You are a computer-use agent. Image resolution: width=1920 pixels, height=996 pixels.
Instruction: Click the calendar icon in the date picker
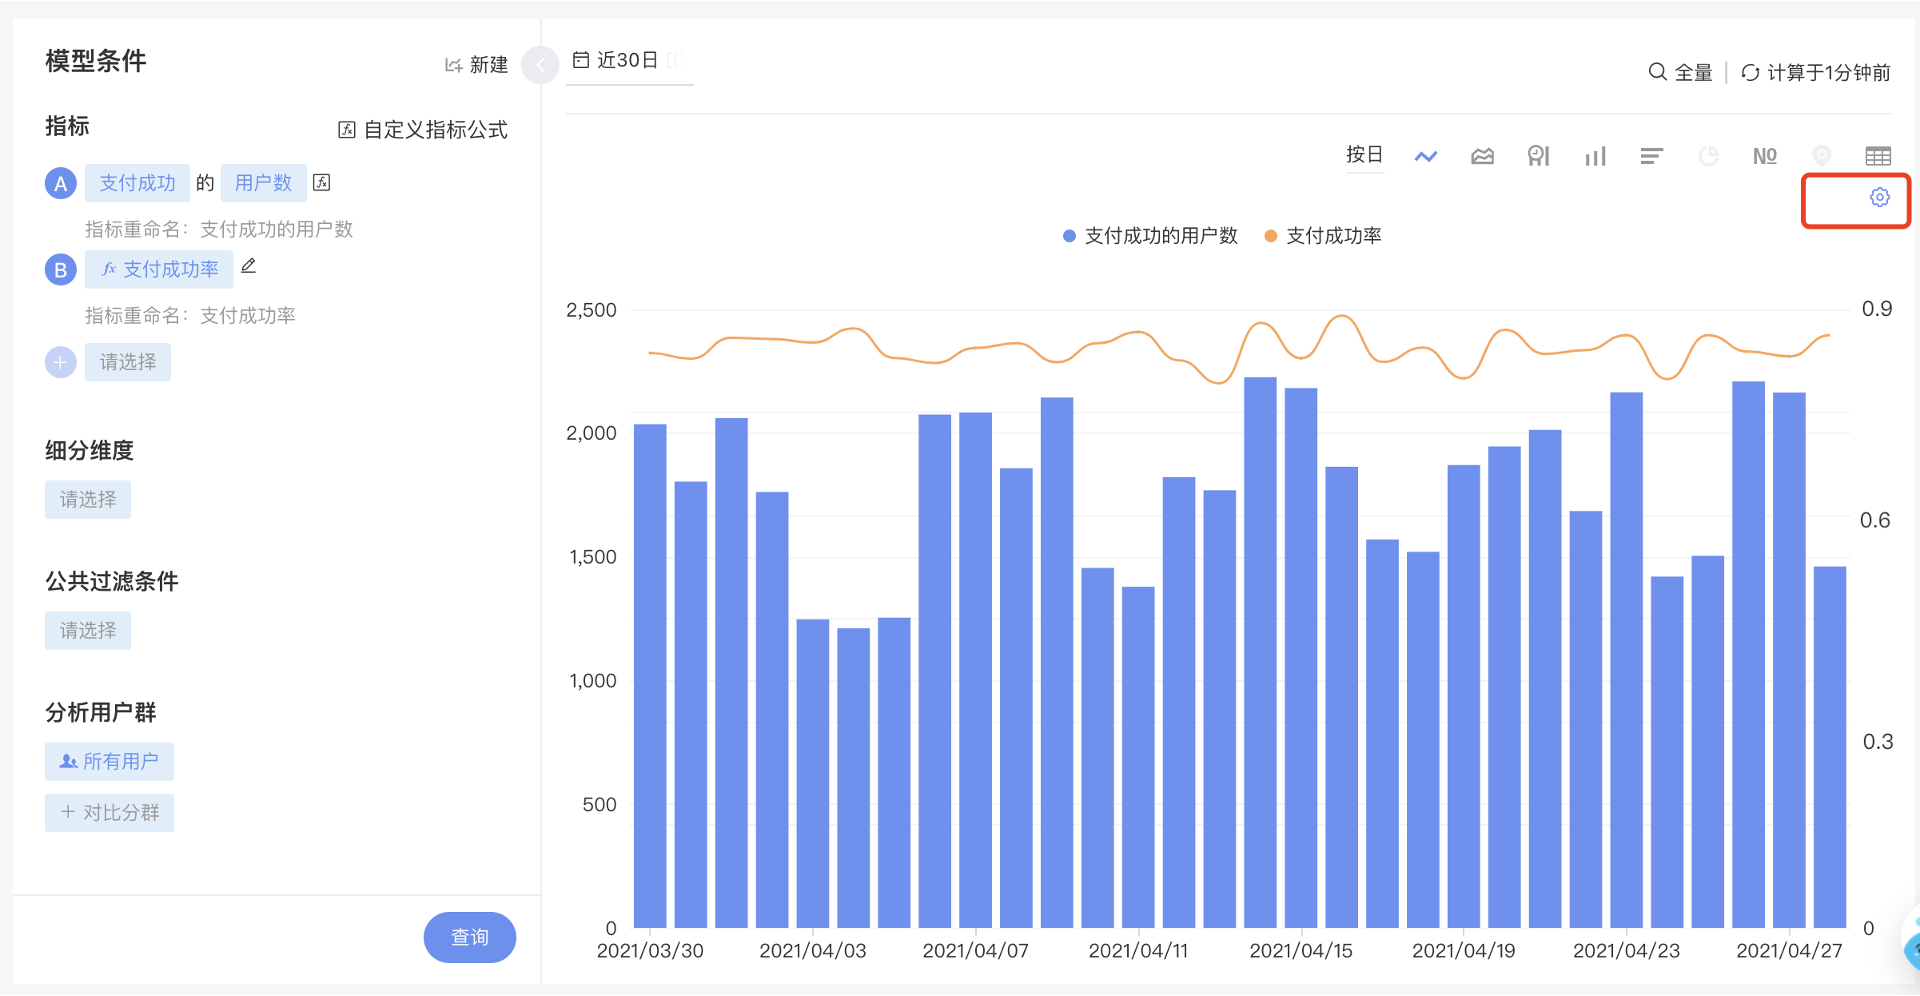[x=581, y=60]
